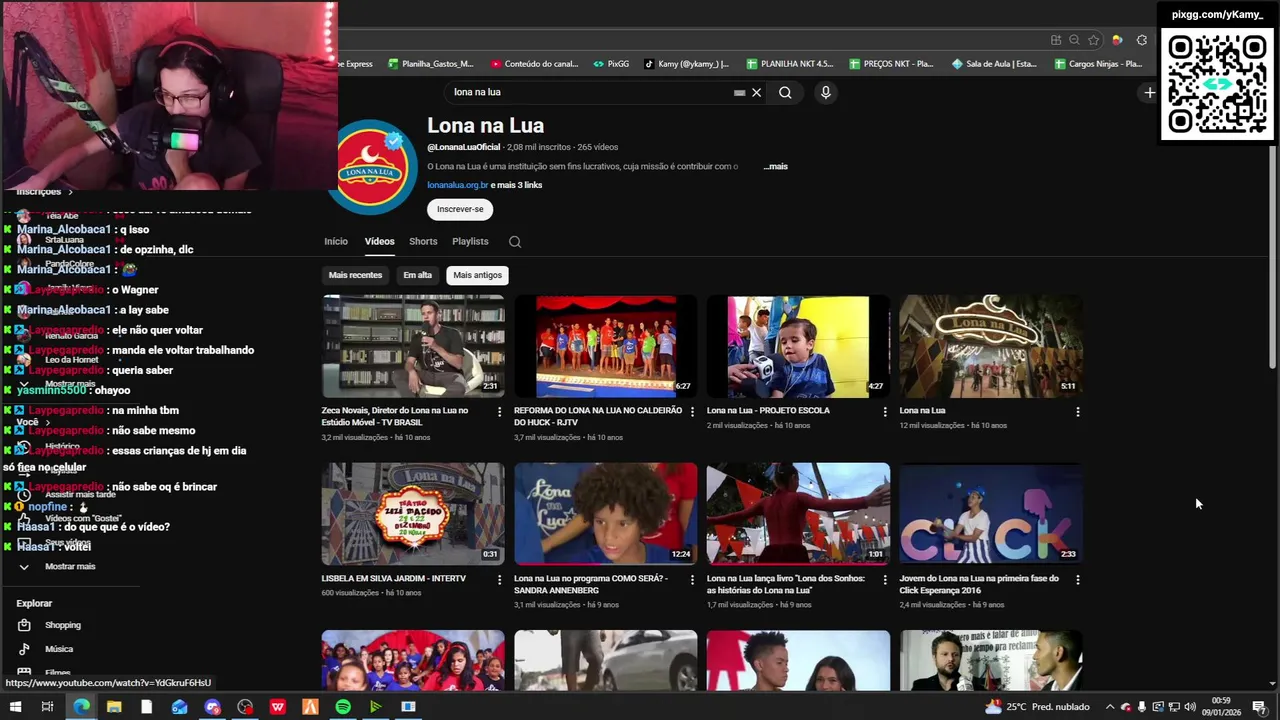The width and height of the screenshot is (1280, 720).
Task: Click the '@LonanaLuaOficial' channel handle
Action: tap(464, 147)
